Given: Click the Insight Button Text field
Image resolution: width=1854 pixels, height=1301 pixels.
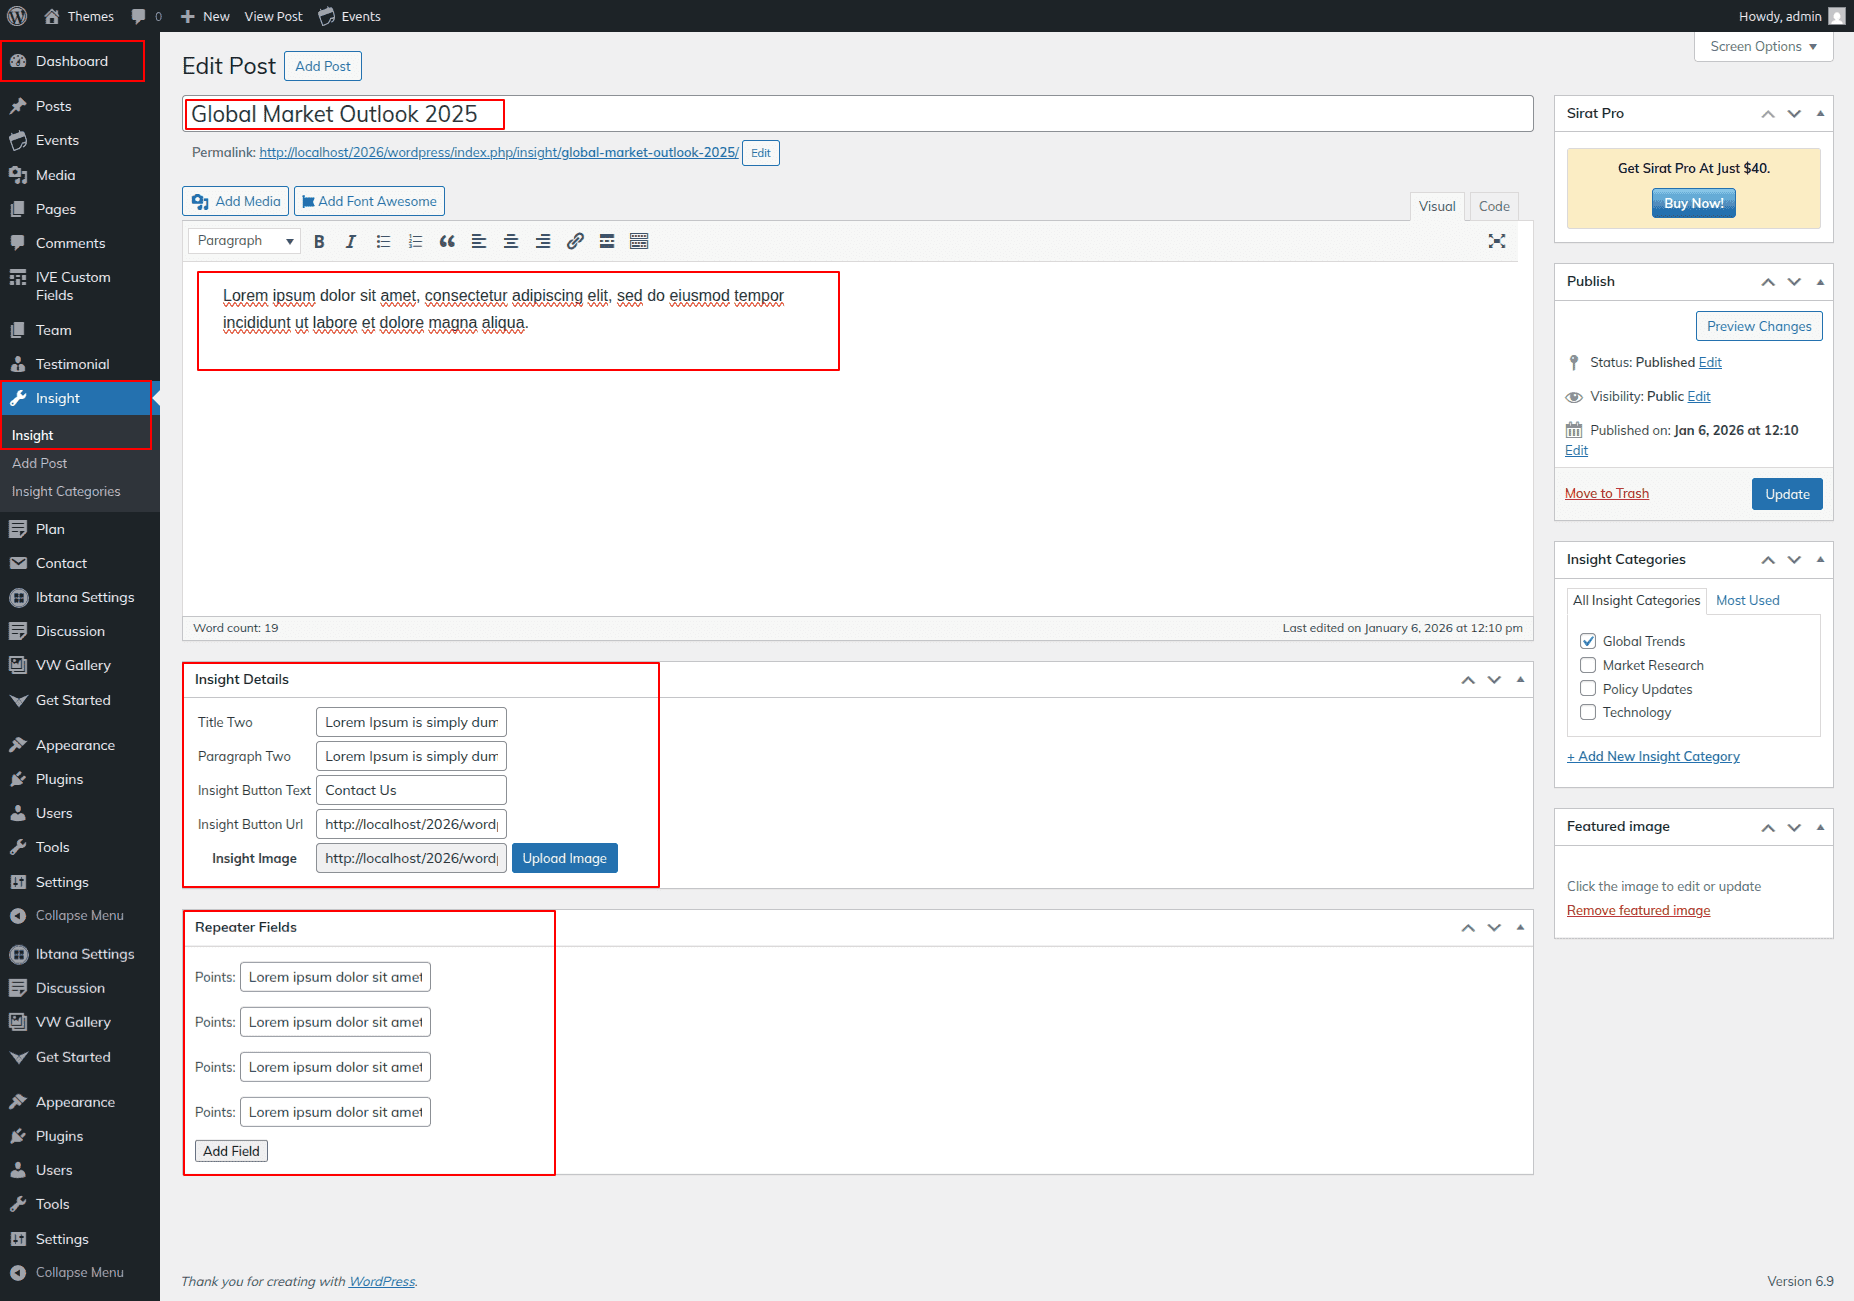Looking at the screenshot, I should 411,790.
